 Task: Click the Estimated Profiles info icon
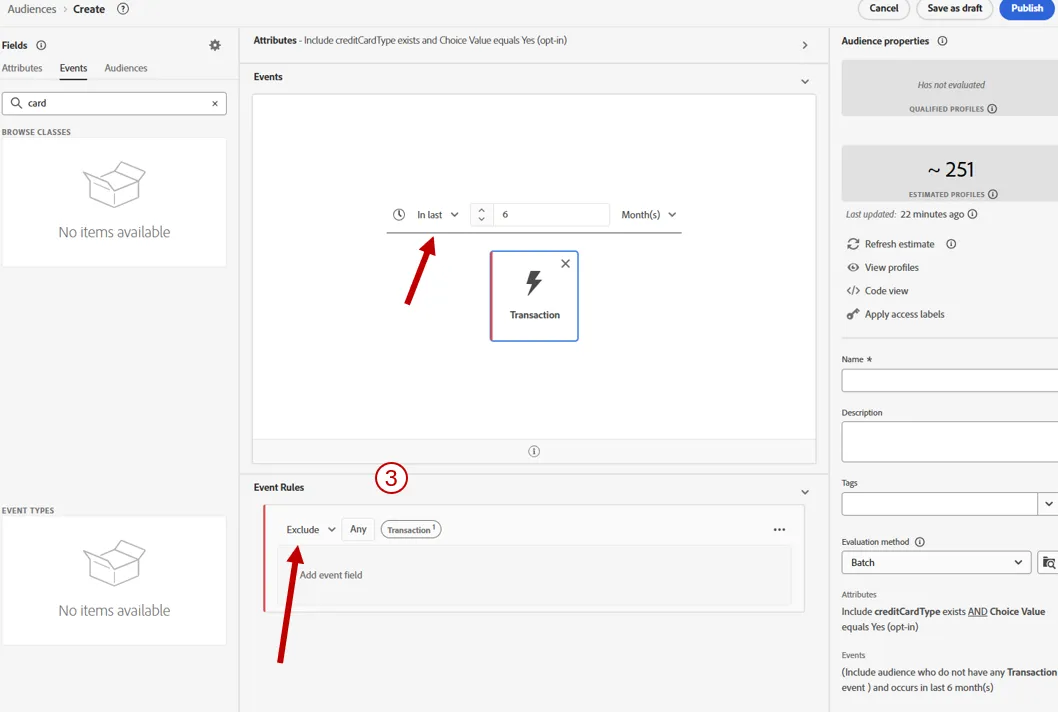click(993, 194)
